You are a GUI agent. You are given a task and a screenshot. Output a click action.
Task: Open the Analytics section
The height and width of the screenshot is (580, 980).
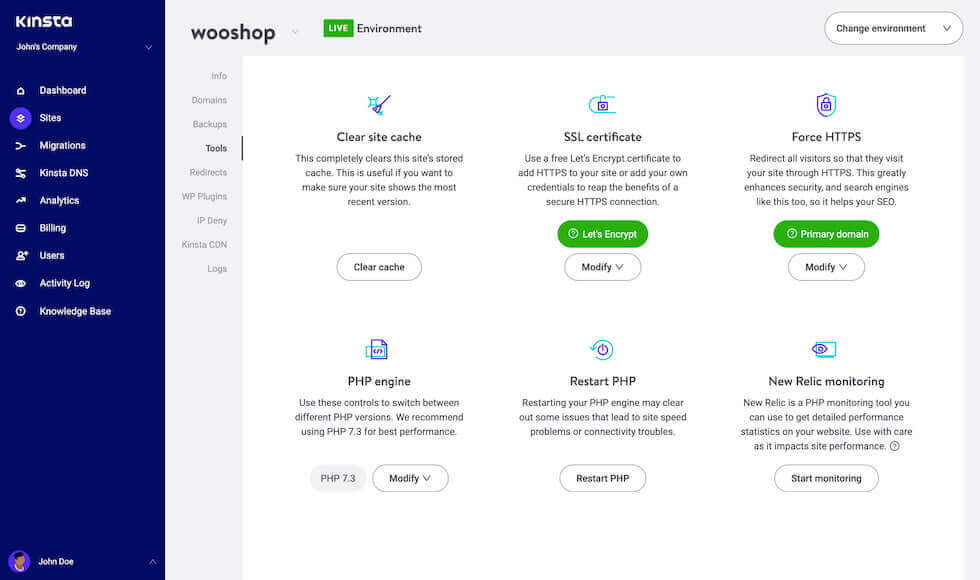point(60,200)
